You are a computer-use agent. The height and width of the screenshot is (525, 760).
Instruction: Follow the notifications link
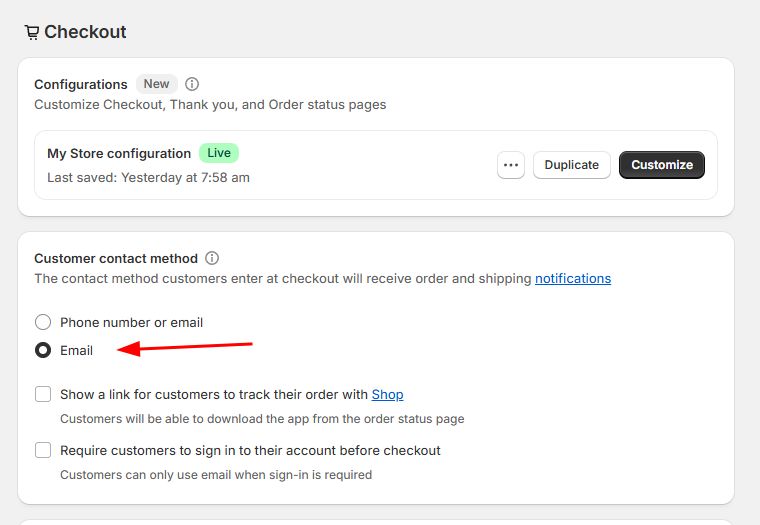point(573,279)
